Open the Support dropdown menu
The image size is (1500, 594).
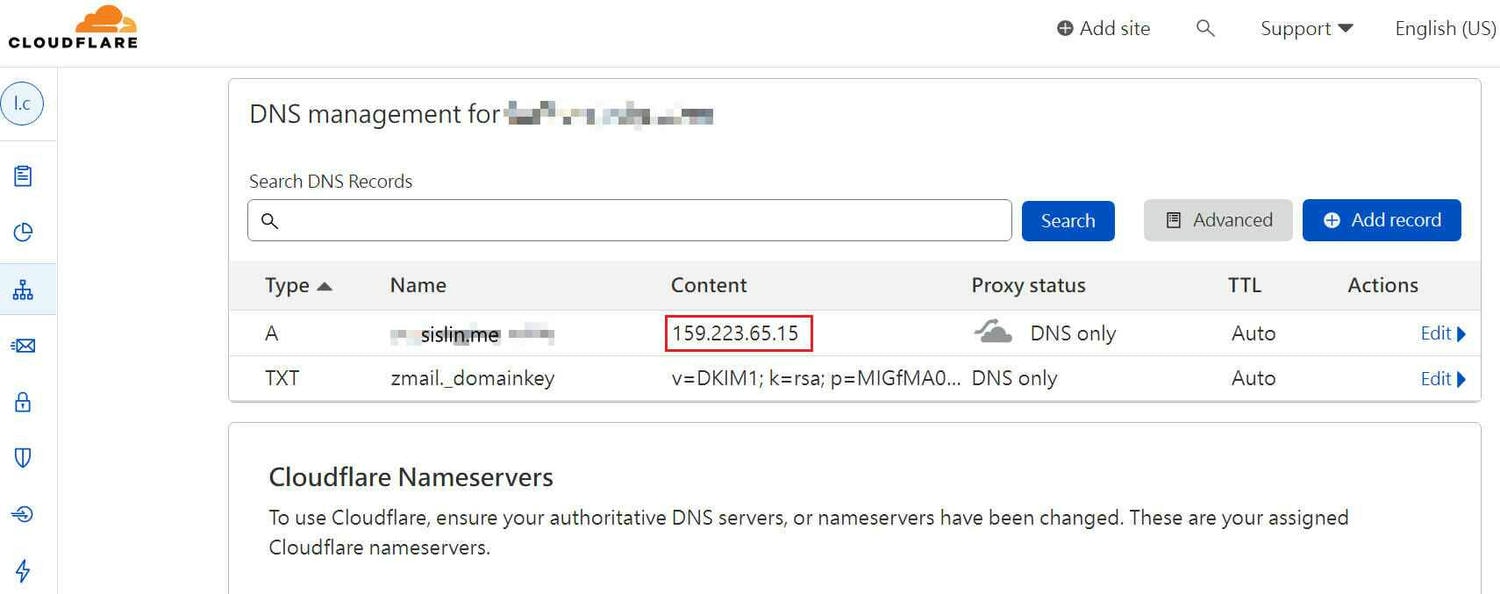pyautogui.click(x=1306, y=28)
